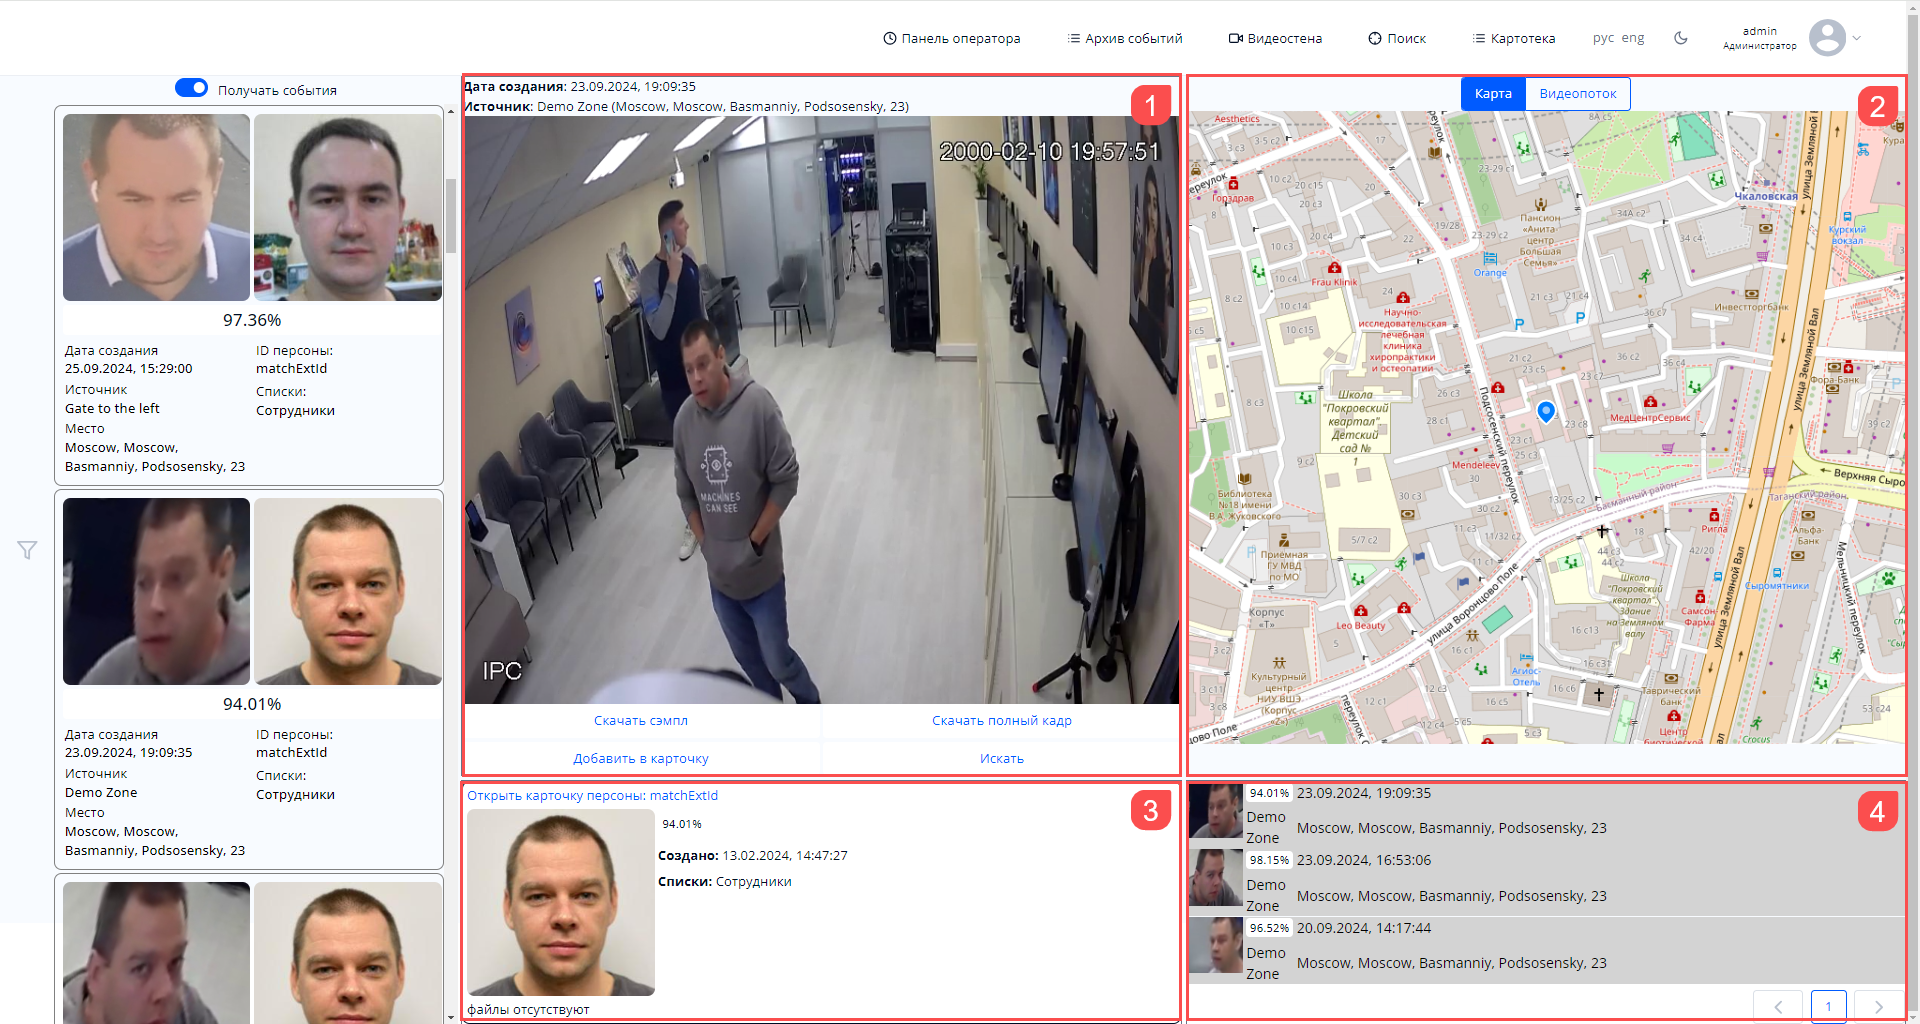The height and width of the screenshot is (1024, 1920).
Task: Click the admin user avatar icon
Action: 1827,38
